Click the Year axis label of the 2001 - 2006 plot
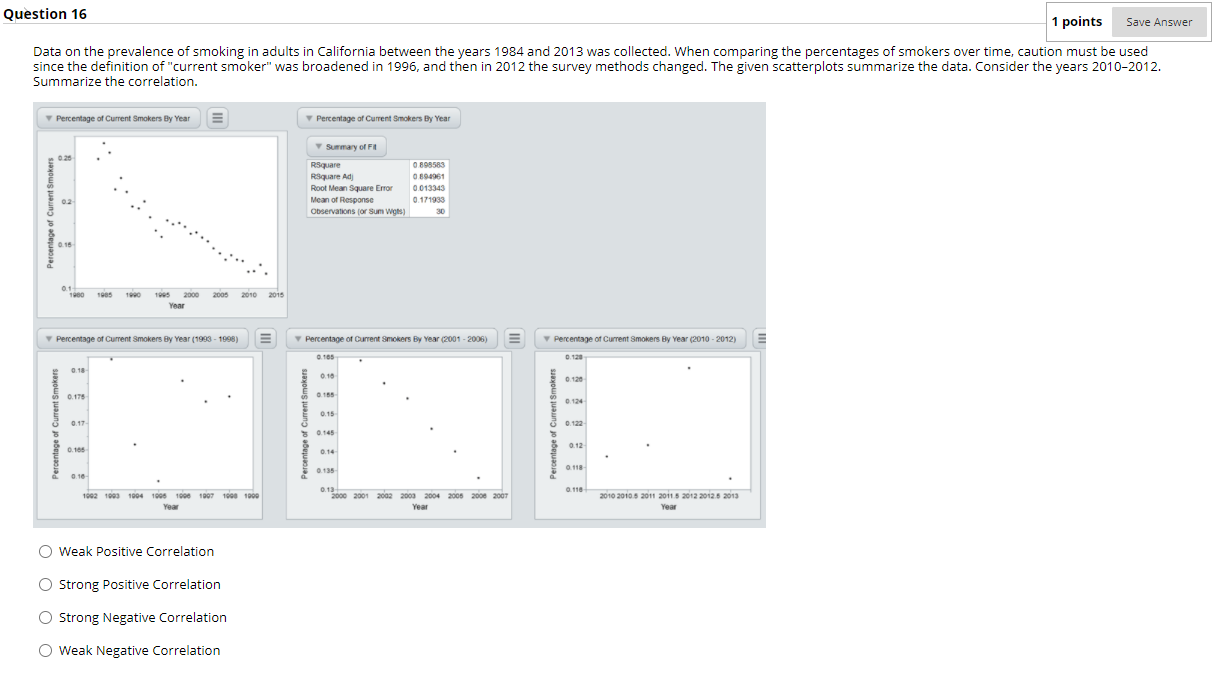The width and height of the screenshot is (1229, 690). pyautogui.click(x=420, y=507)
